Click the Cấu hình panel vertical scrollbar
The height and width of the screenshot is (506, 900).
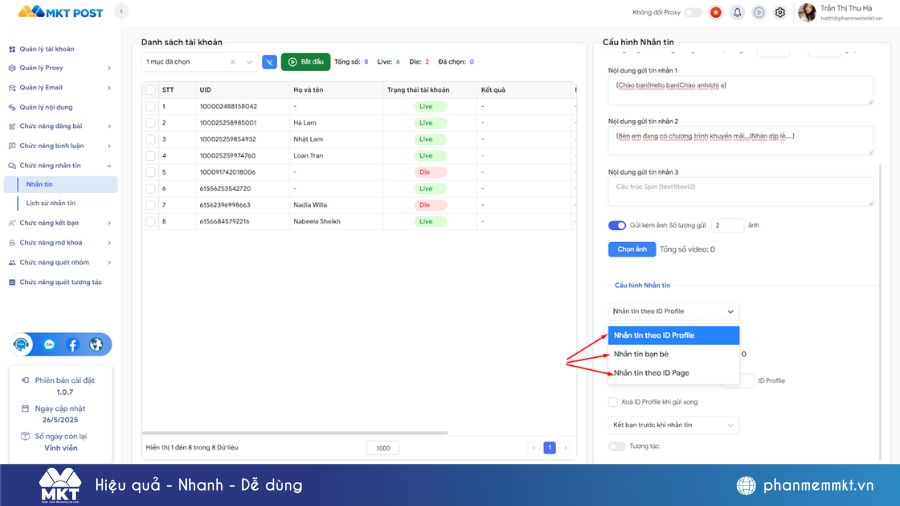pos(880,310)
